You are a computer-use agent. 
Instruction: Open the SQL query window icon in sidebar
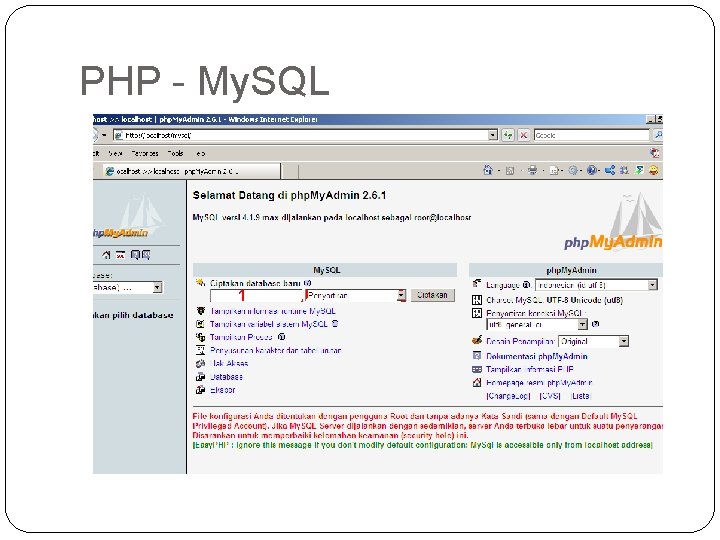[x=120, y=255]
